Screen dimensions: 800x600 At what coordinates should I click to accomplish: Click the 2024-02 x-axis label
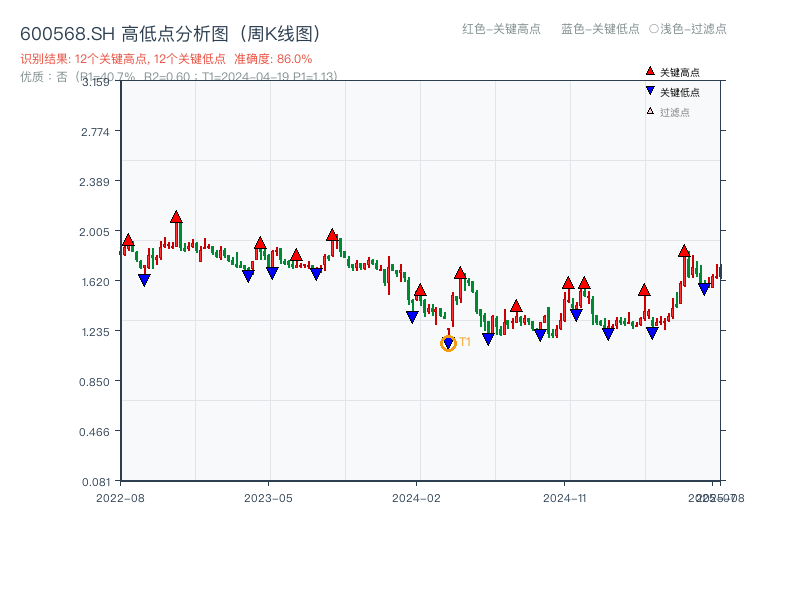[x=416, y=498]
